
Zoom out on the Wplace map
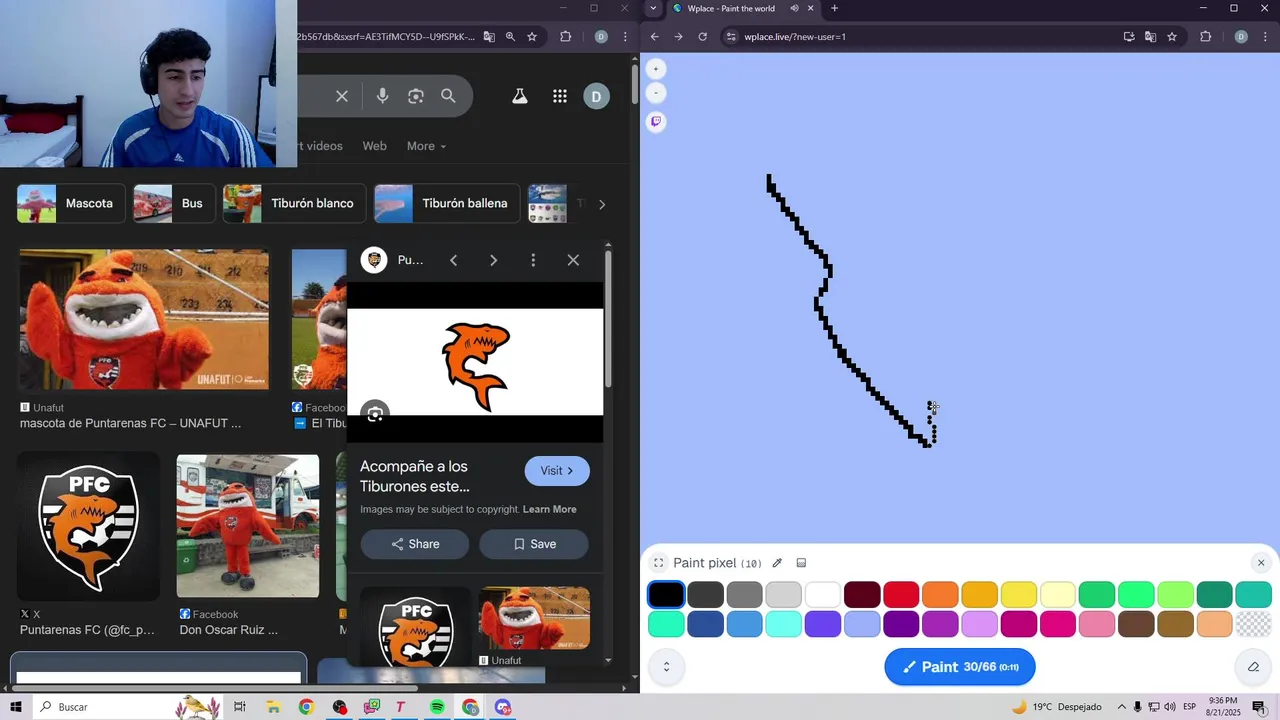point(656,93)
